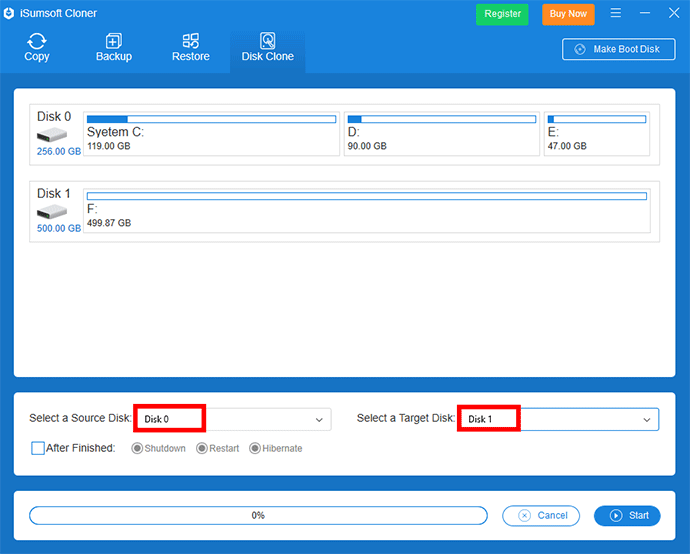Click the Copy icon in the toolbar
Screen dimensions: 690x554
coord(37,42)
